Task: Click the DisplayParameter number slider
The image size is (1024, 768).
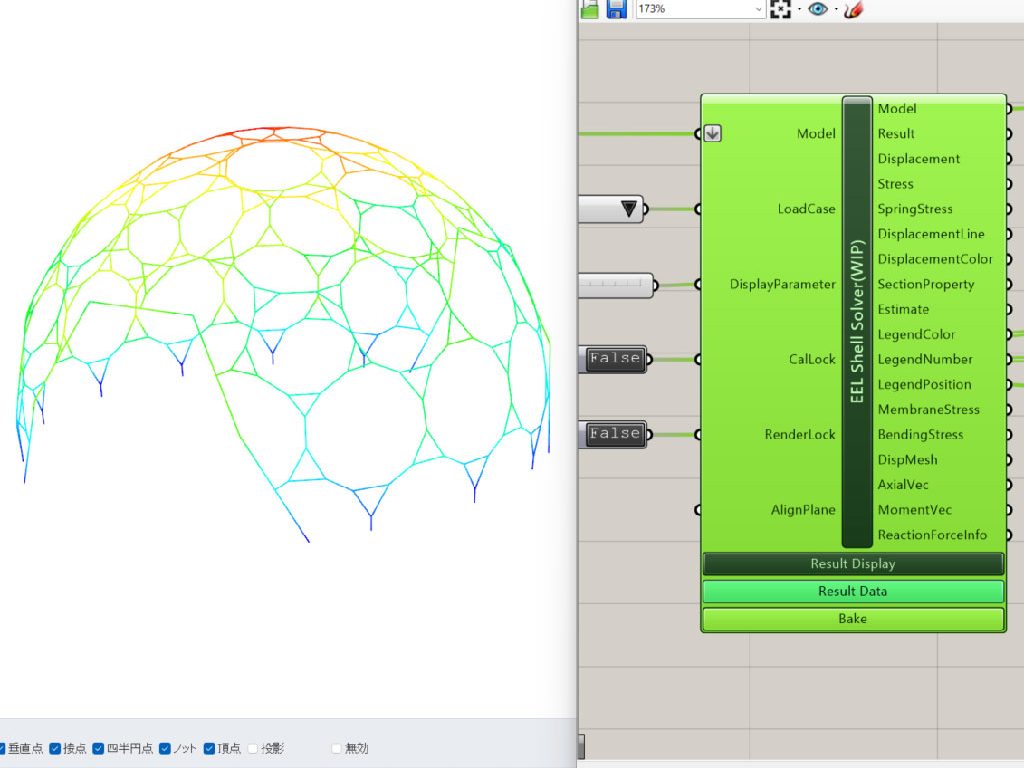Action: [x=614, y=285]
